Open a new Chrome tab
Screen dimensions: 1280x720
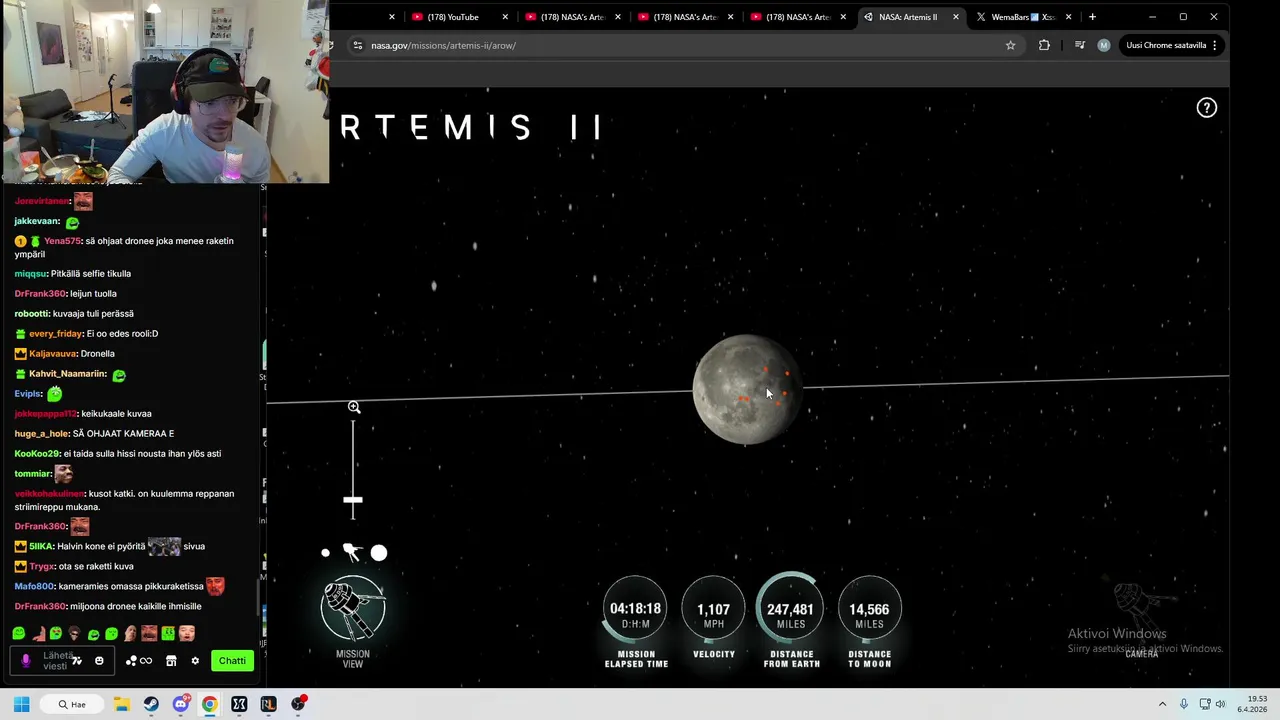tap(1092, 17)
